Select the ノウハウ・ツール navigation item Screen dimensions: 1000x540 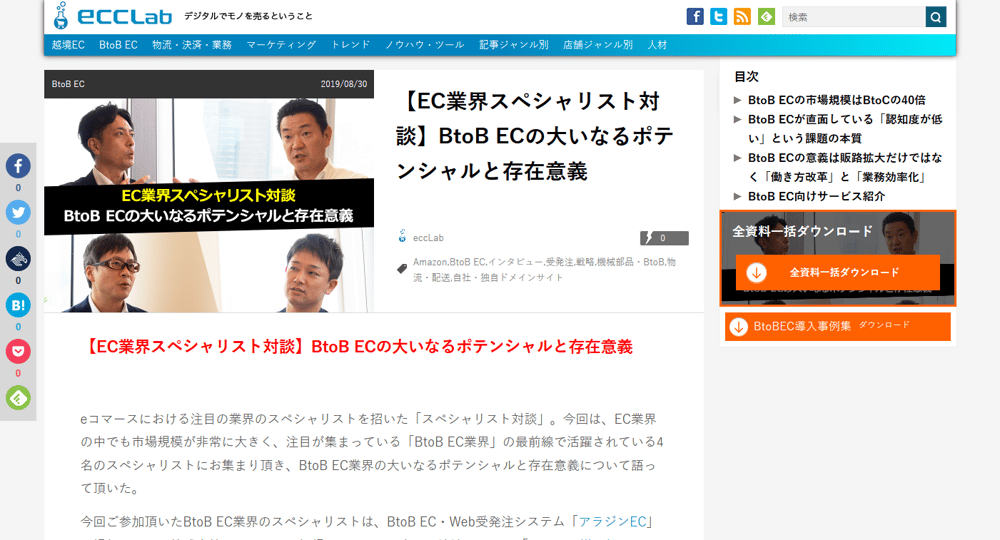(424, 45)
